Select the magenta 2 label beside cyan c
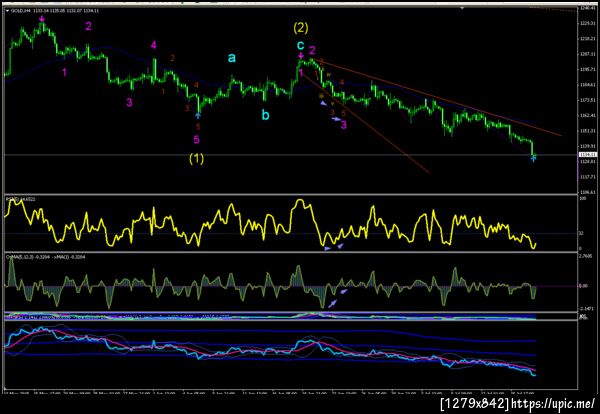This screenshot has width=600, height=414. coord(312,50)
